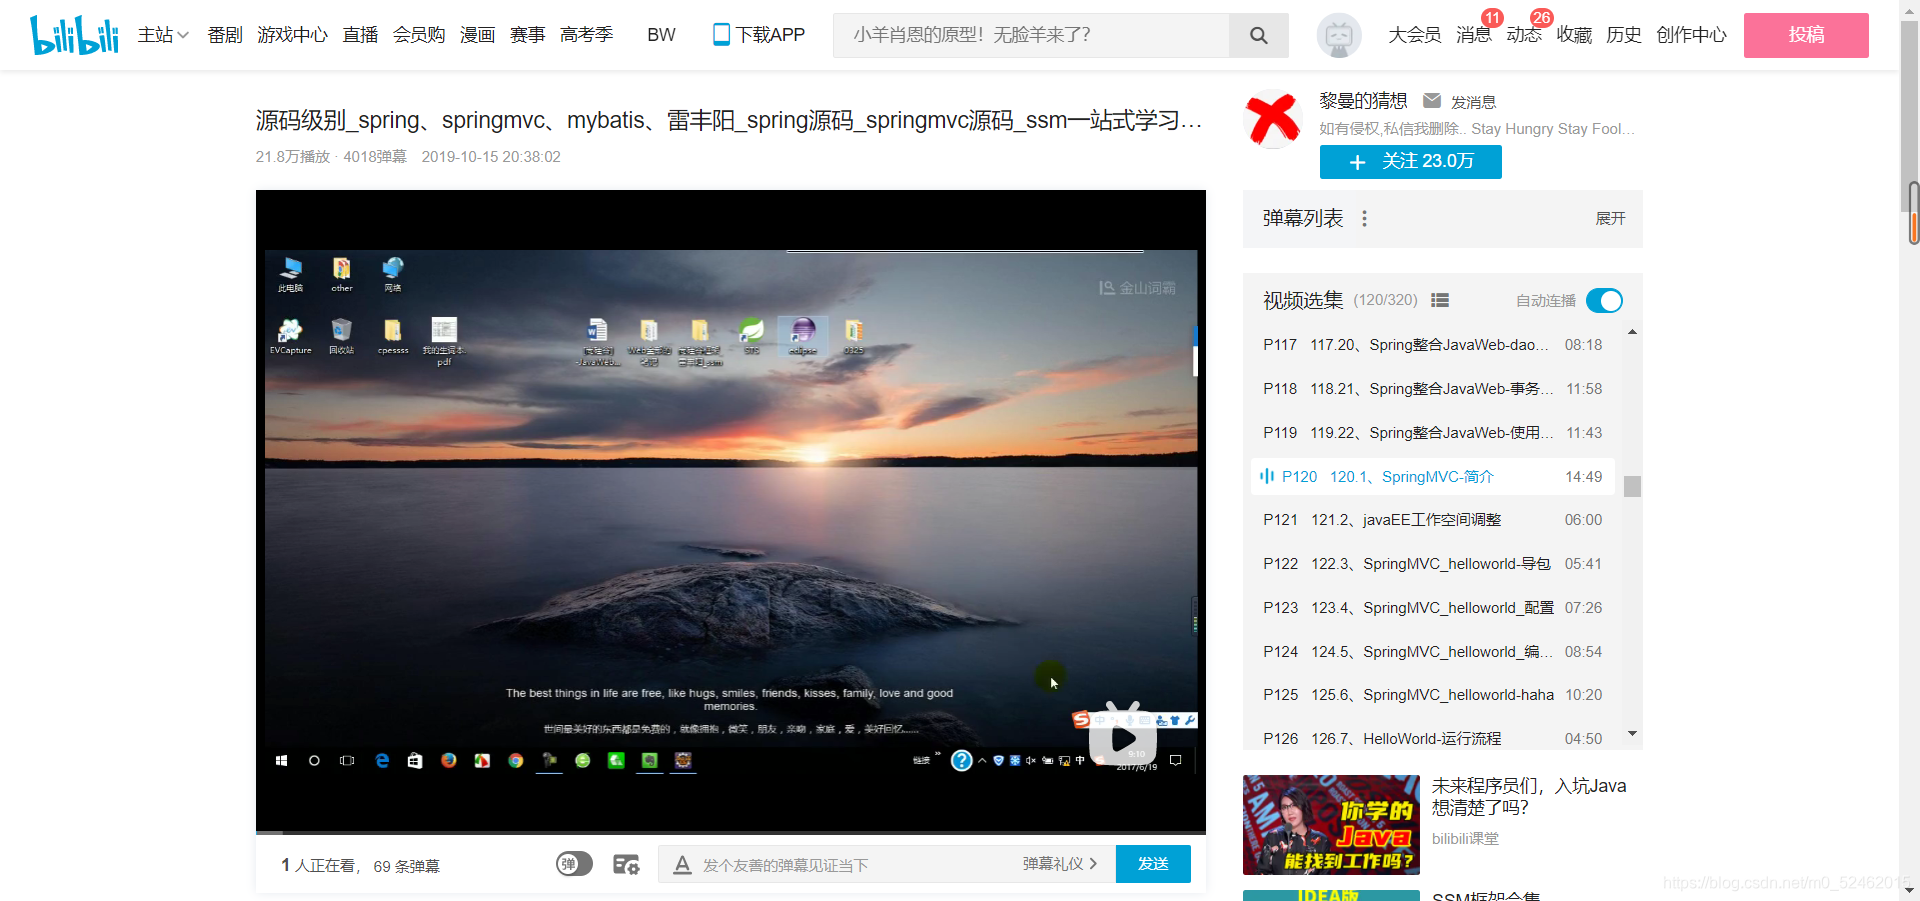Play P123 SpringMVC_helloworld_配置 episode
The image size is (1920, 901).
[x=1432, y=608]
